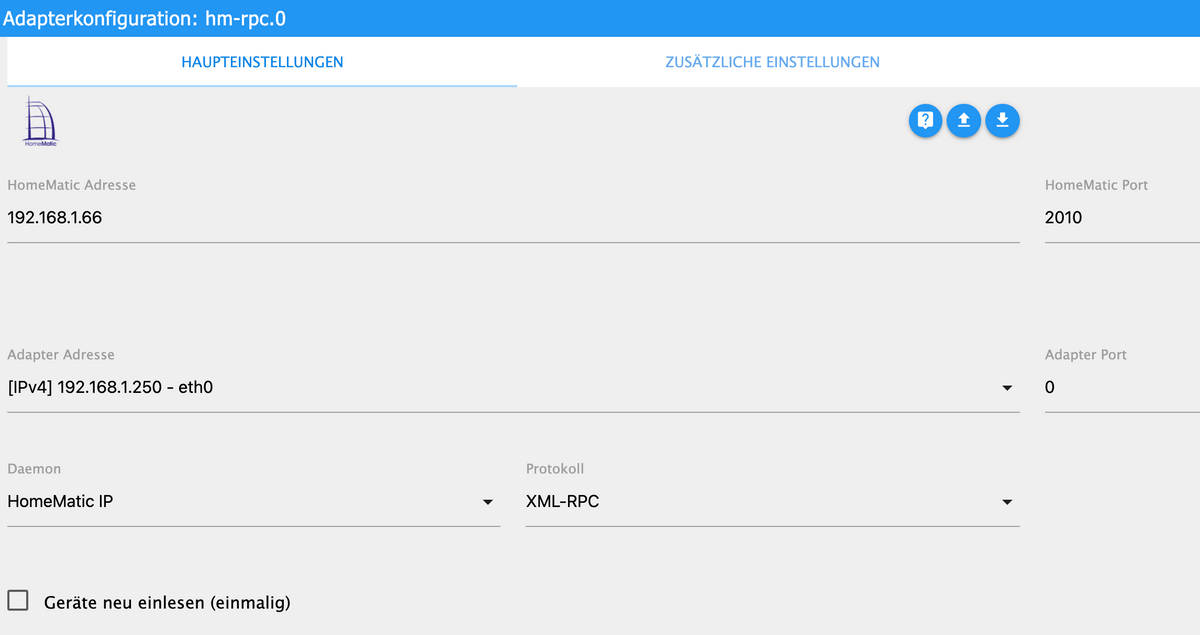This screenshot has width=1200, height=635.
Task: Open the Daemon dropdown showing HomeMatic IP
Action: click(x=253, y=502)
